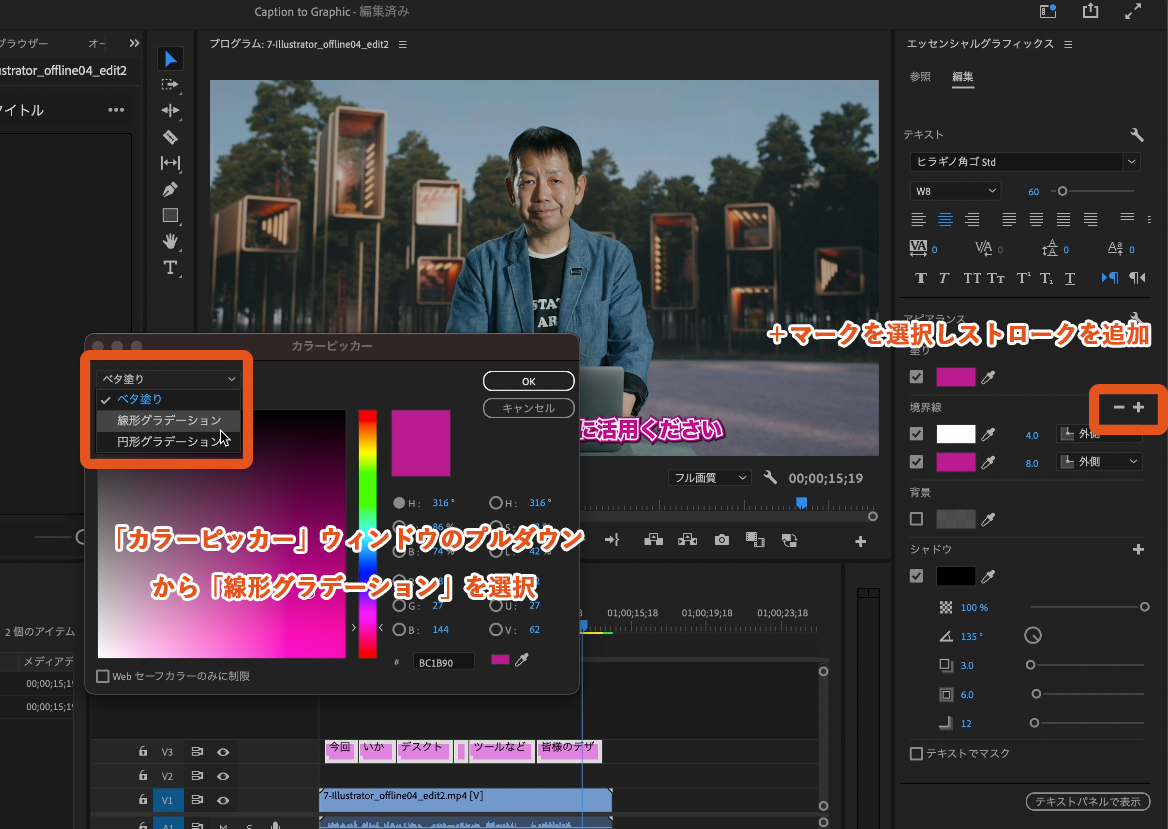Switch to the 参照 tab
This screenshot has height=829, width=1168.
[920, 77]
